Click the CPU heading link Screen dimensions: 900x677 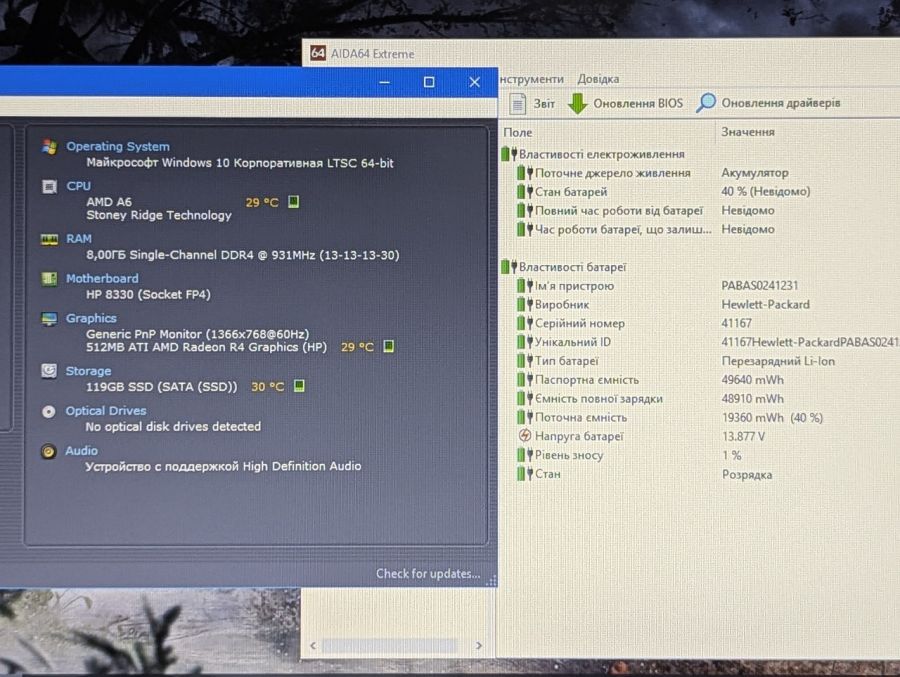click(78, 186)
